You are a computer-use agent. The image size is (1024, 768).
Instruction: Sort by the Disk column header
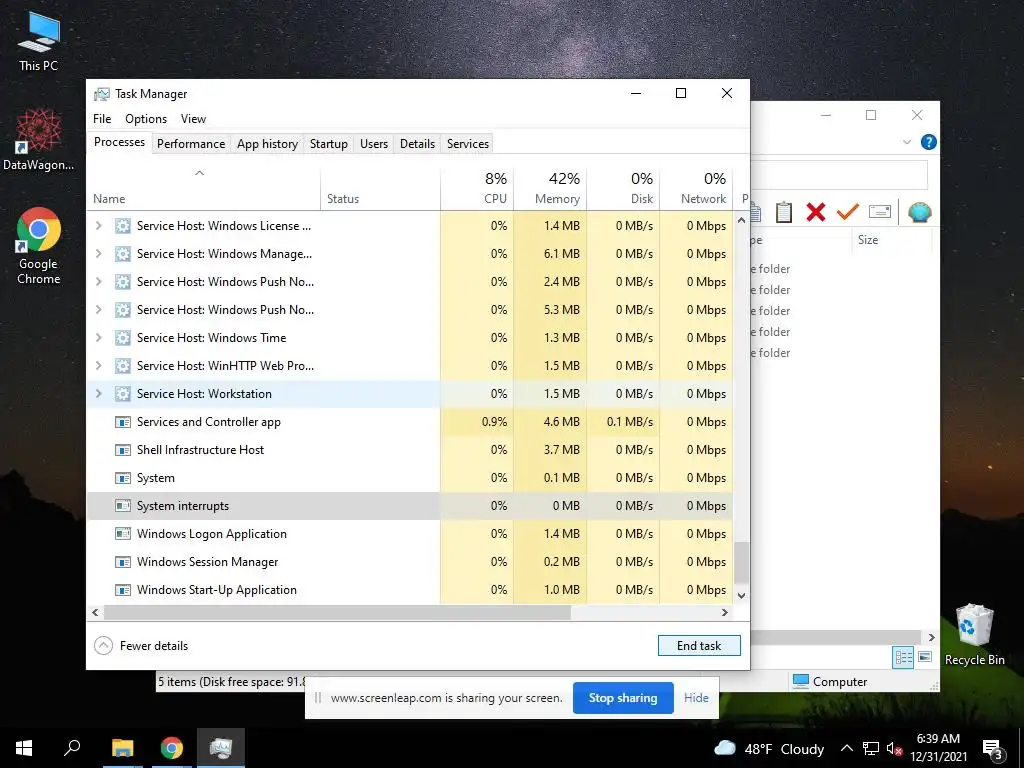click(624, 189)
